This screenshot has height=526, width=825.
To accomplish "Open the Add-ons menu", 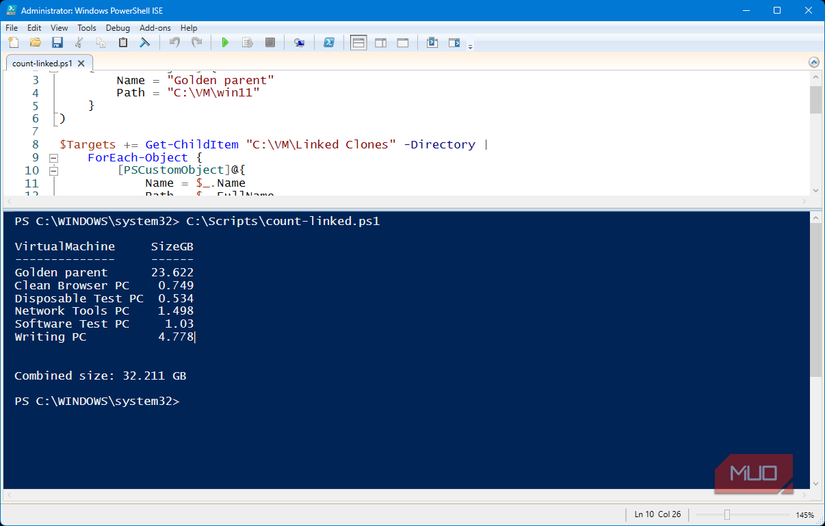I will (155, 28).
